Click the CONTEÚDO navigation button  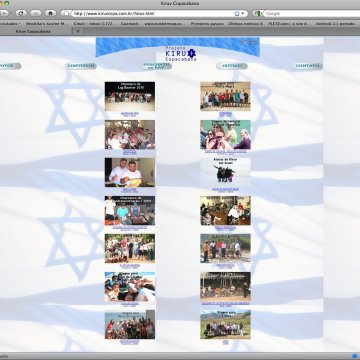[x=81, y=66]
